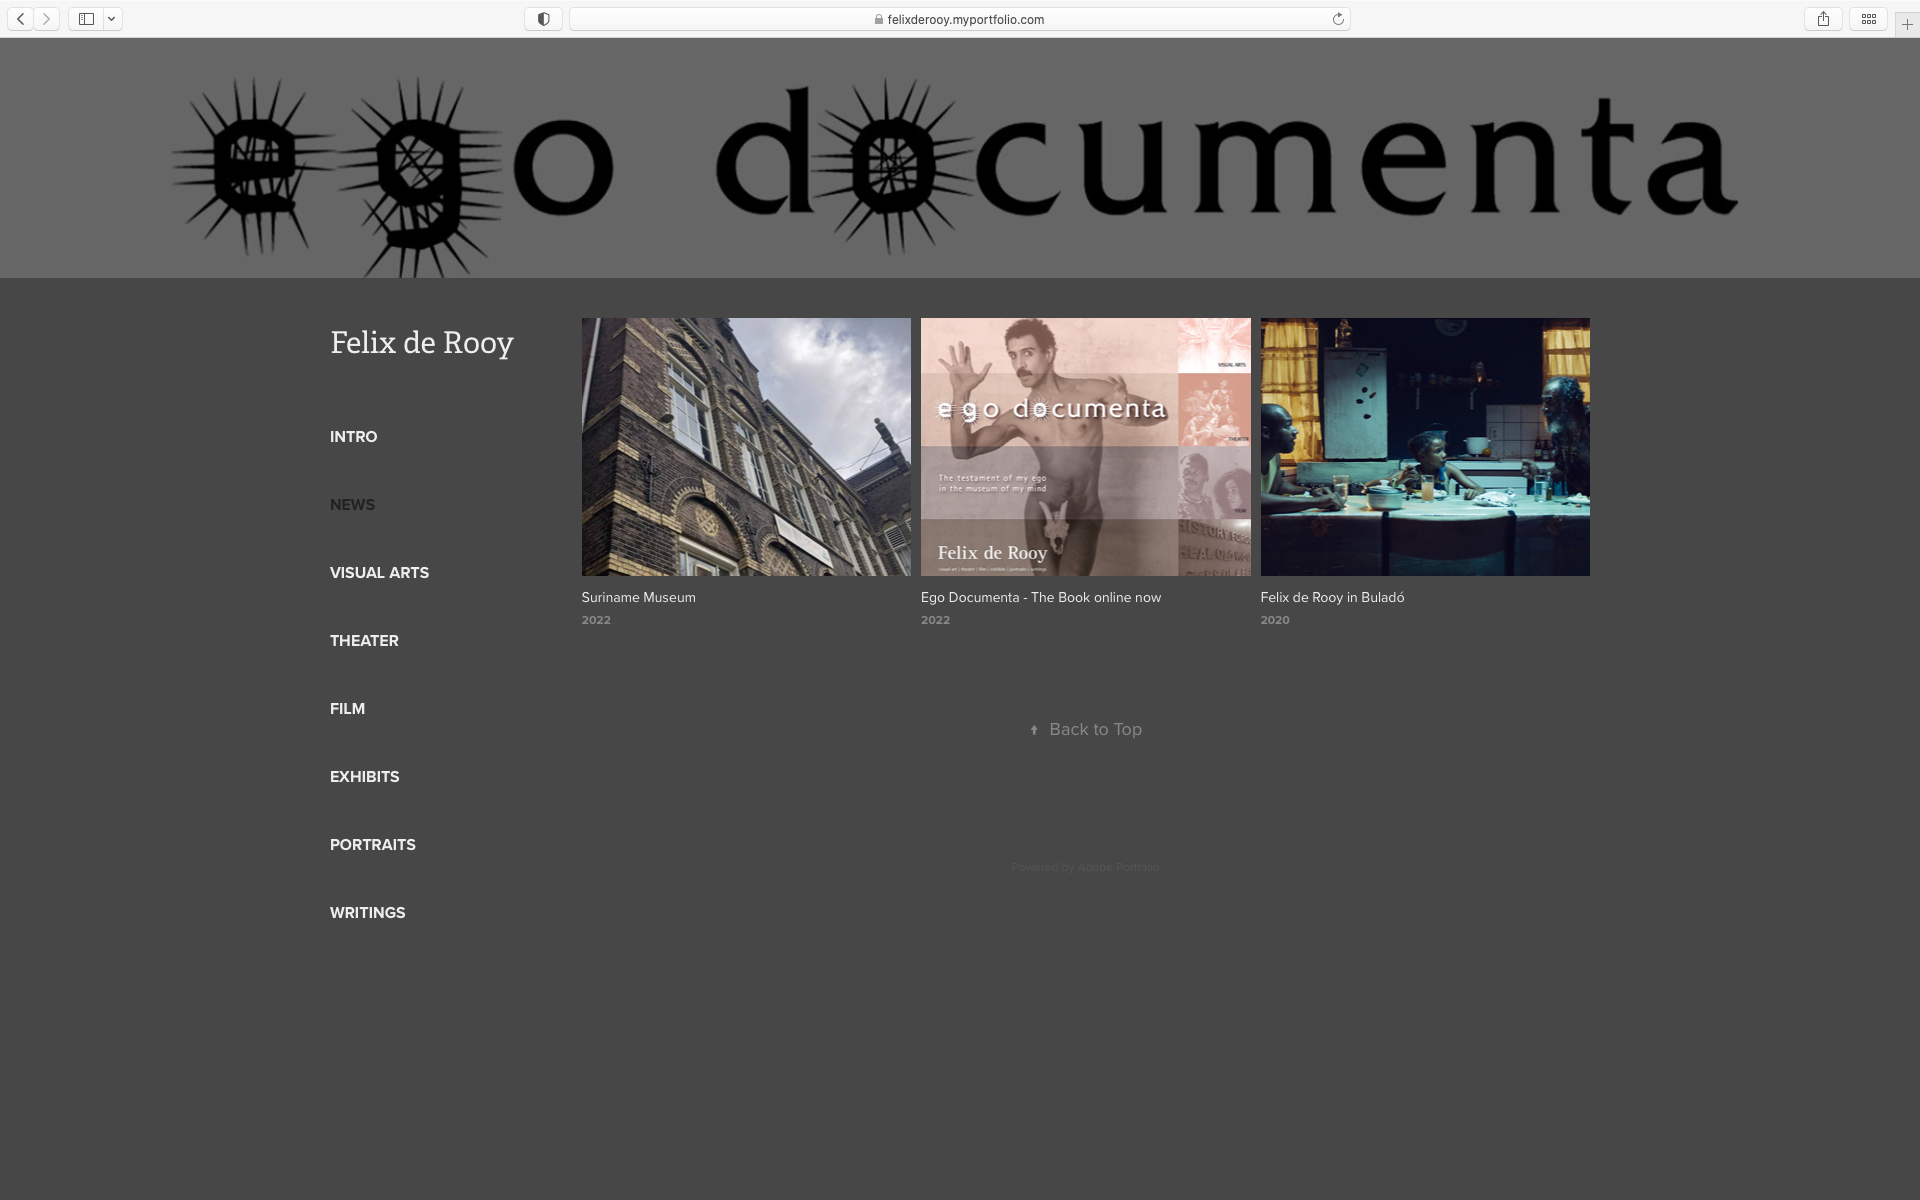
Task: Toggle the Safari sidebar button
Action: [x=87, y=19]
